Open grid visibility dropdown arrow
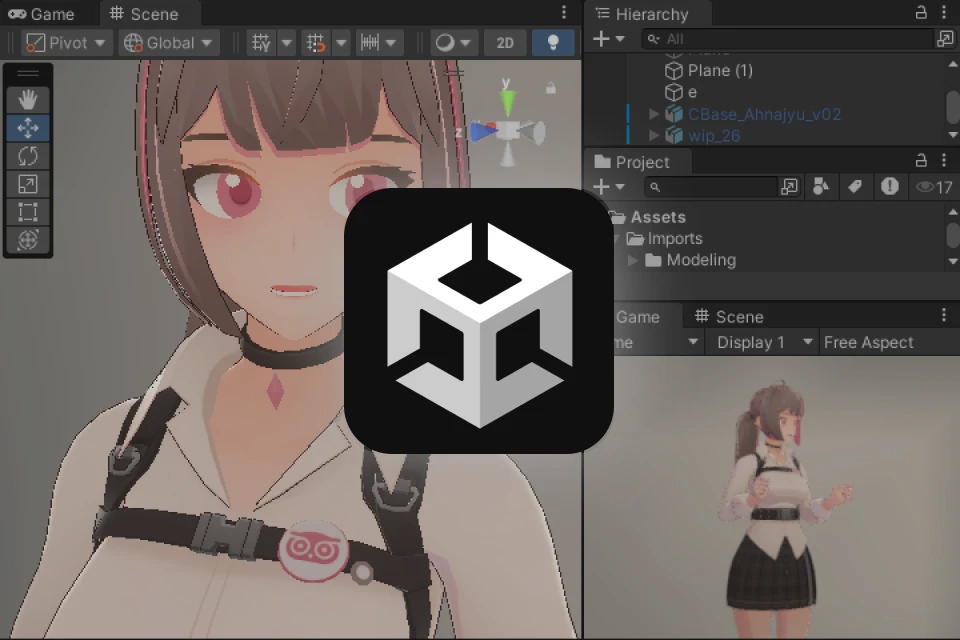The image size is (960, 640). (x=286, y=43)
